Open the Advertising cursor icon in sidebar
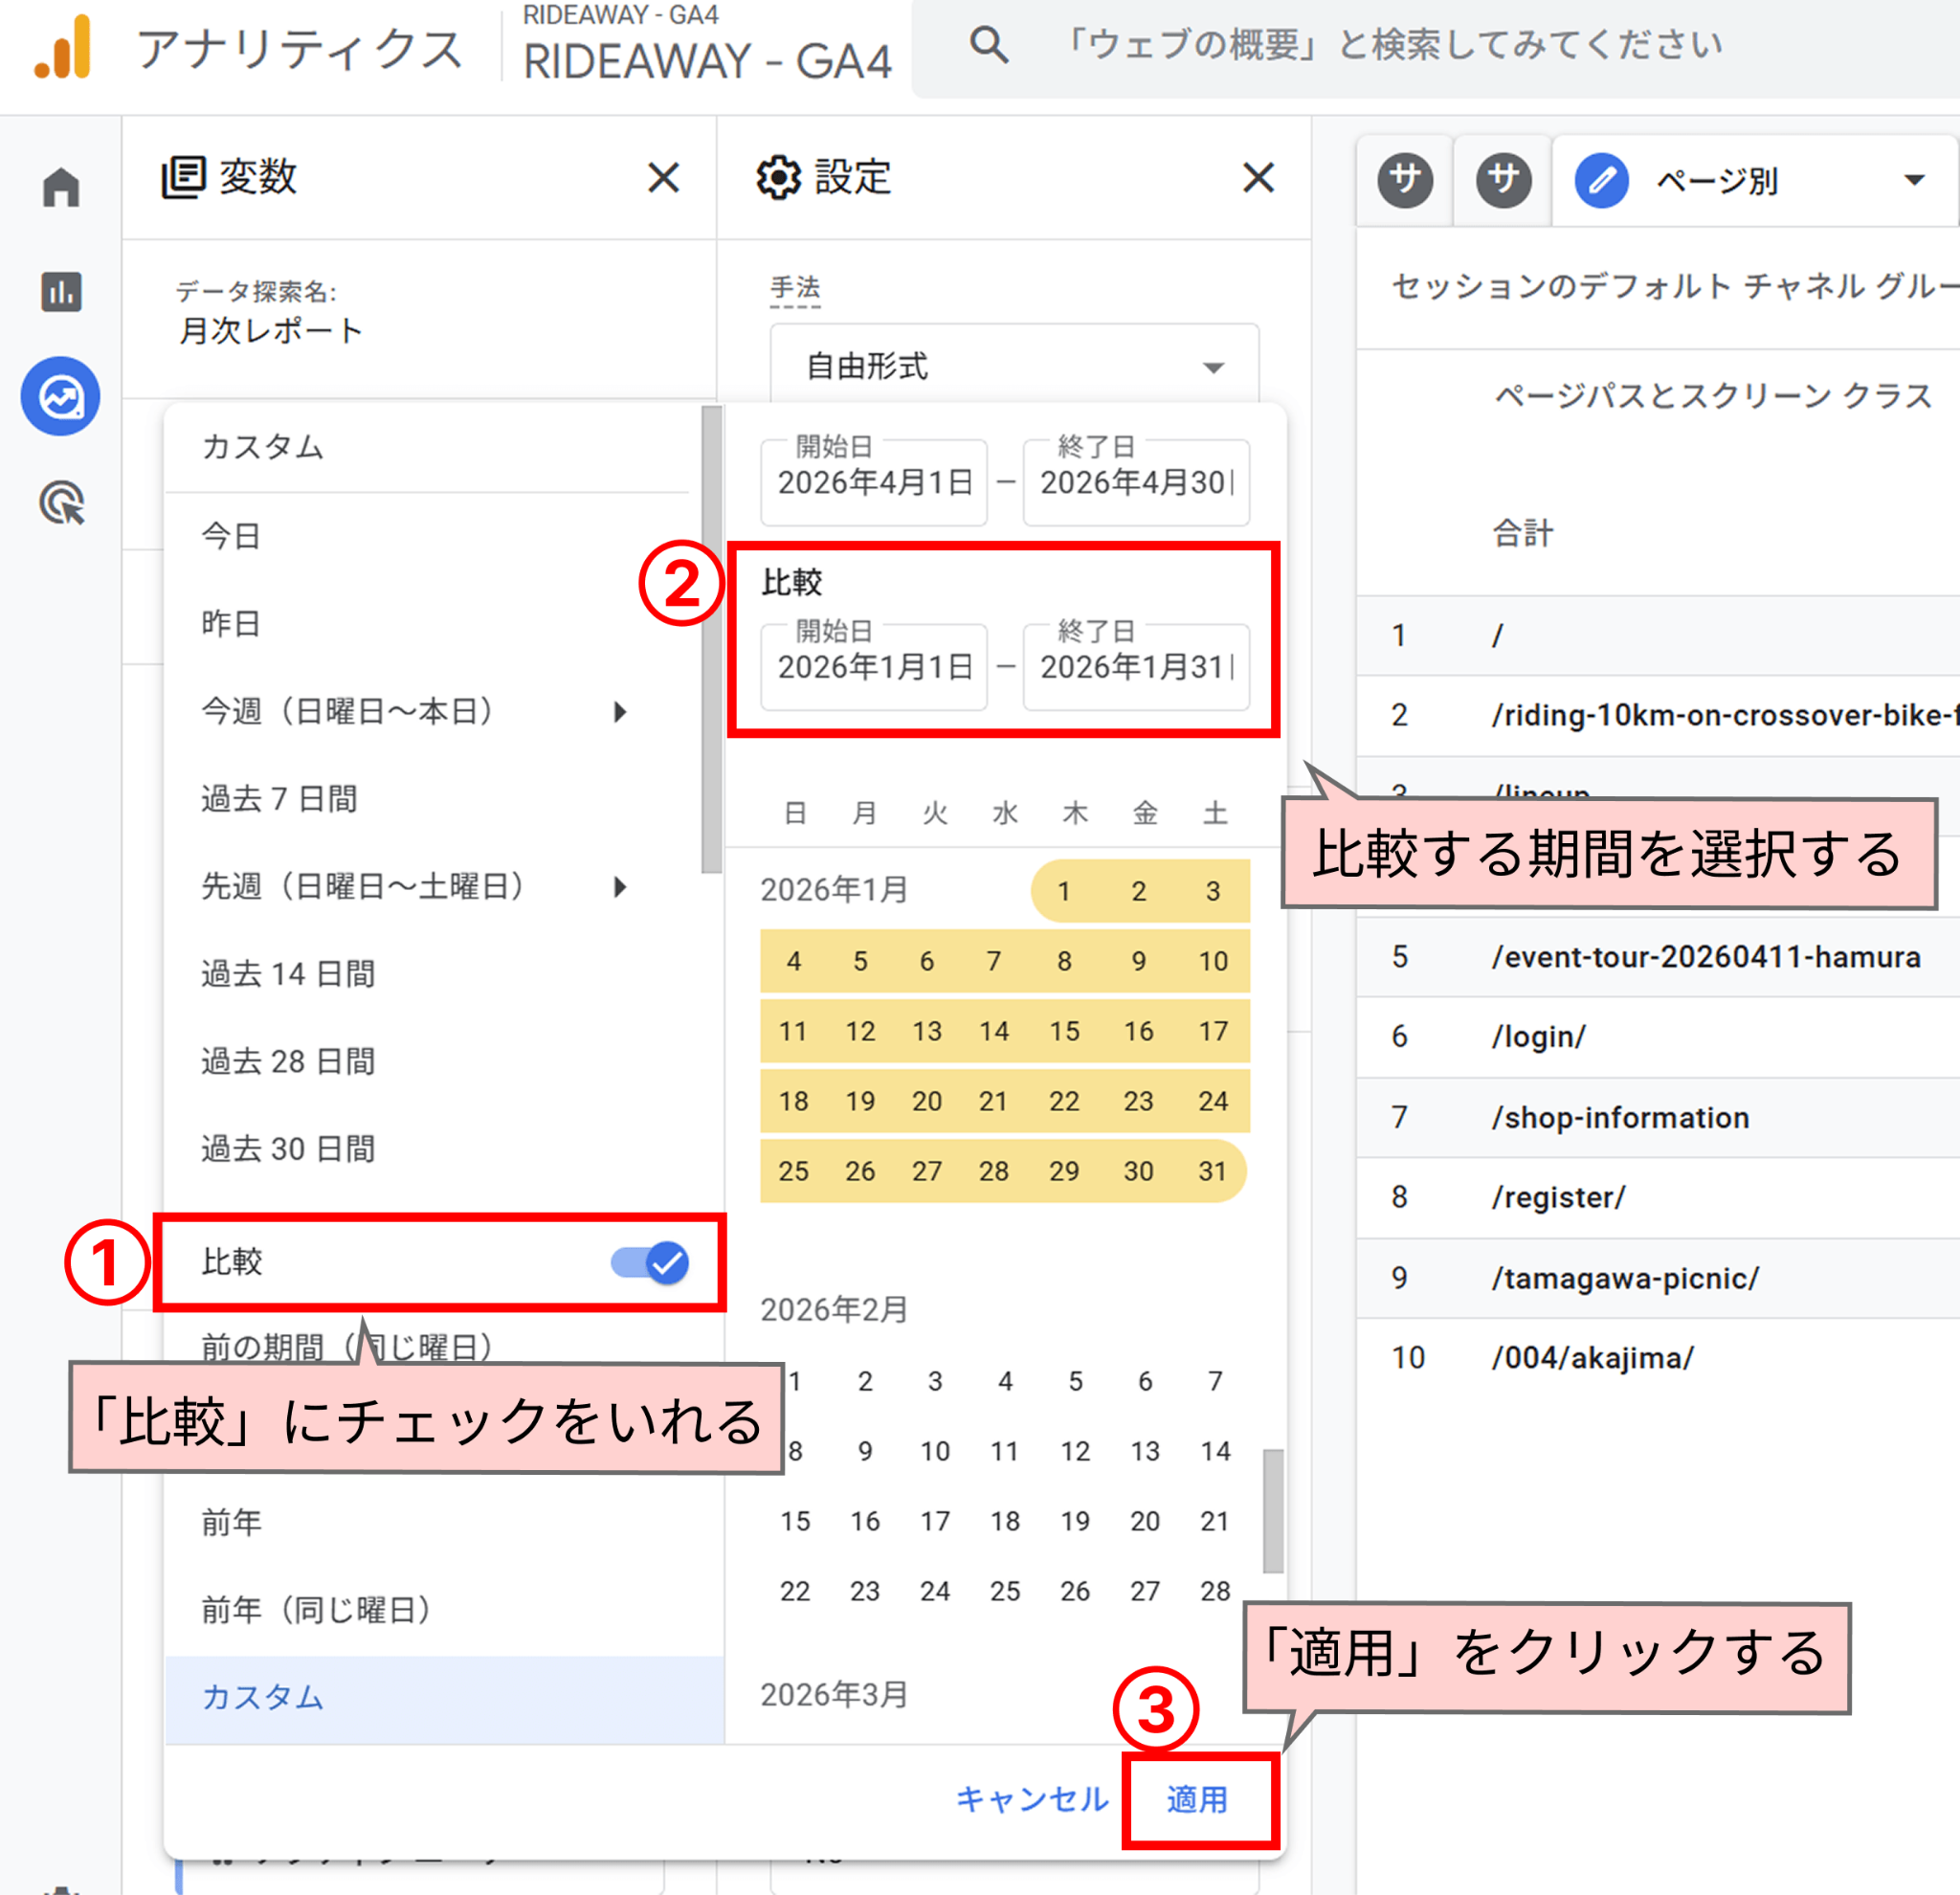The image size is (1960, 1895). coord(61,502)
